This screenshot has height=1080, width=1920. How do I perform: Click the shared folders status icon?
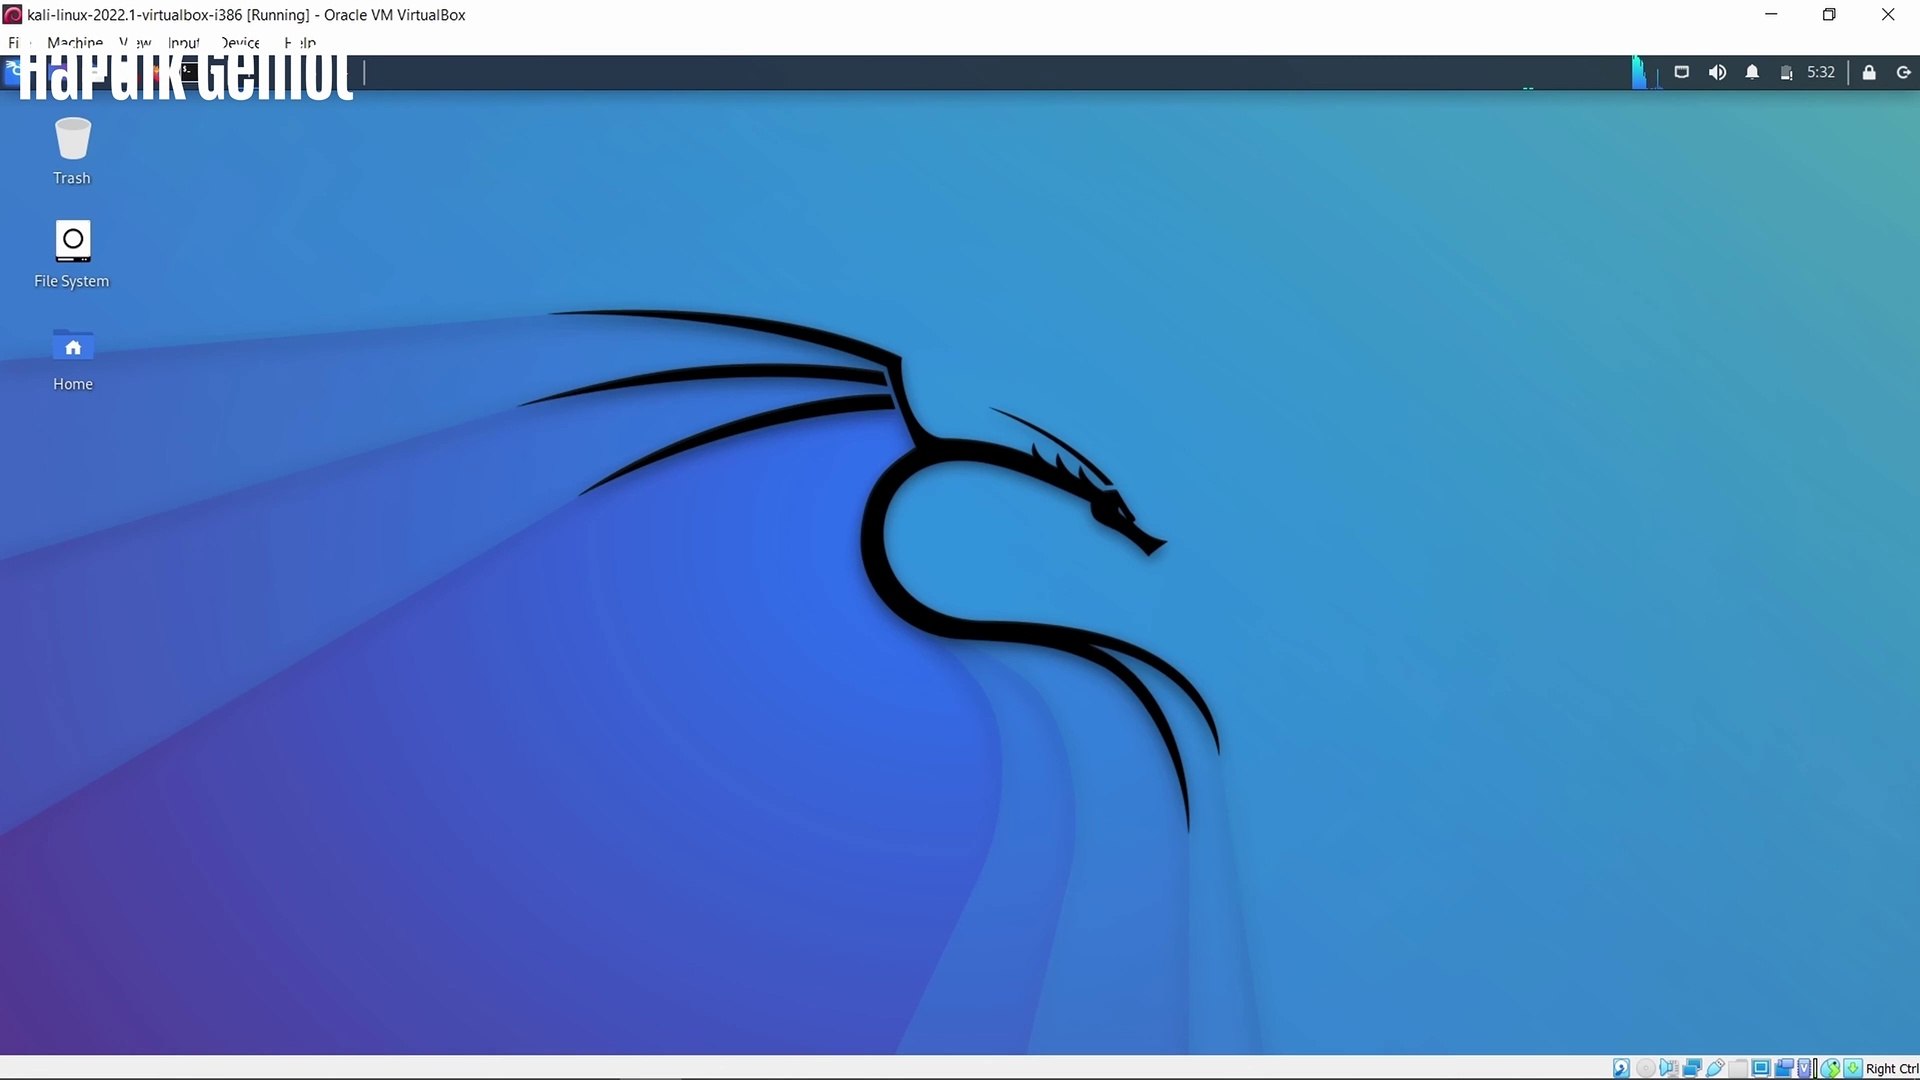(1738, 1068)
